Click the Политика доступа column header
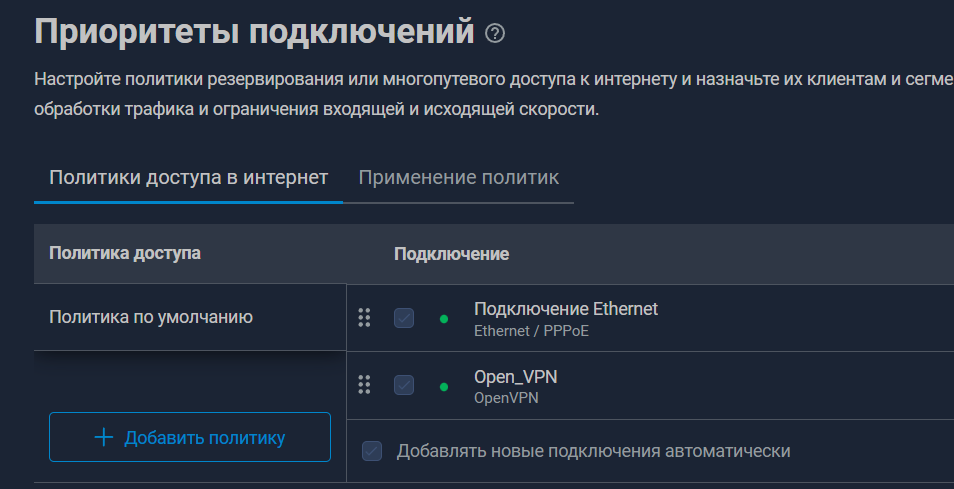 pos(125,253)
